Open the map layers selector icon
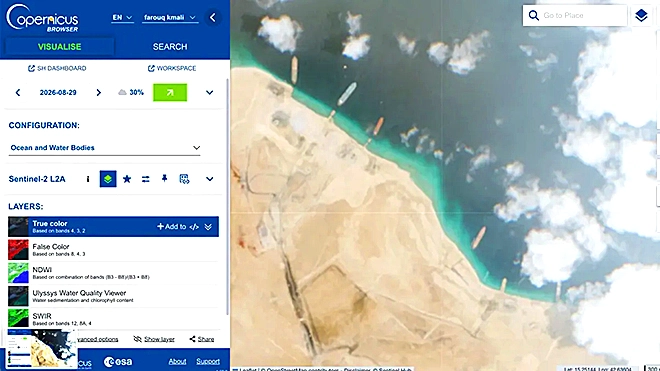 [x=641, y=16]
